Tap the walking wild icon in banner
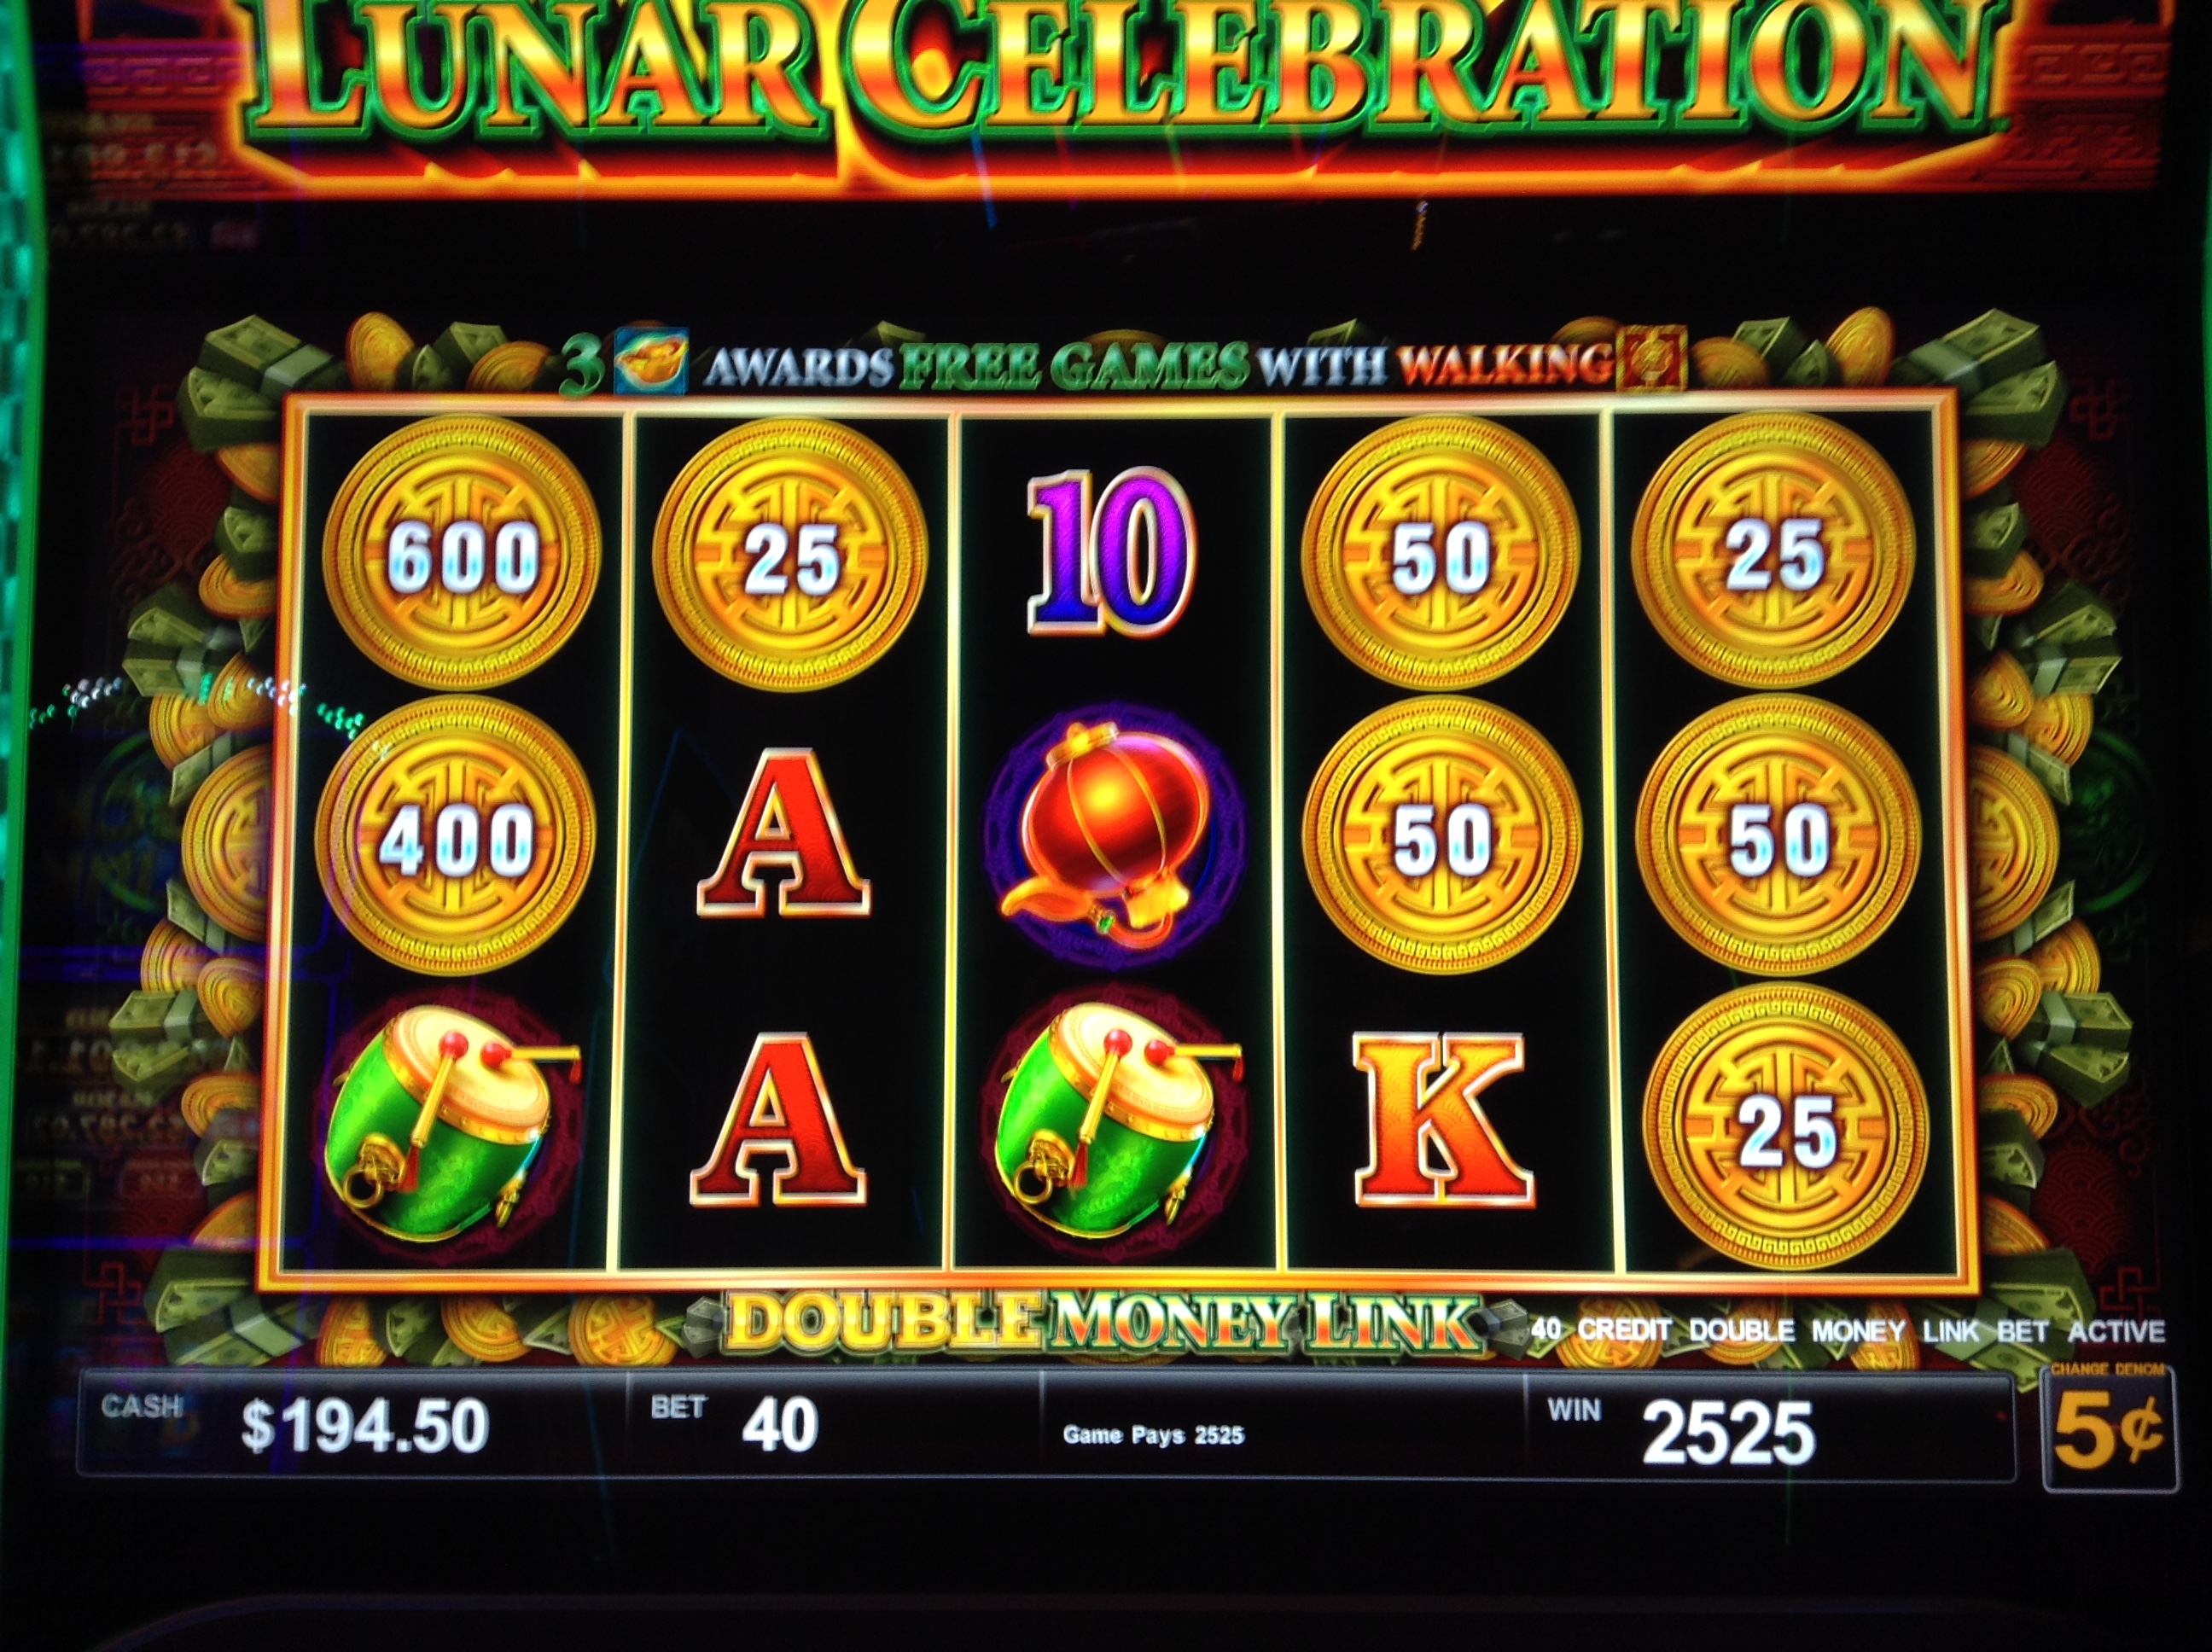This screenshot has width=2212, height=1652. click(1651, 359)
